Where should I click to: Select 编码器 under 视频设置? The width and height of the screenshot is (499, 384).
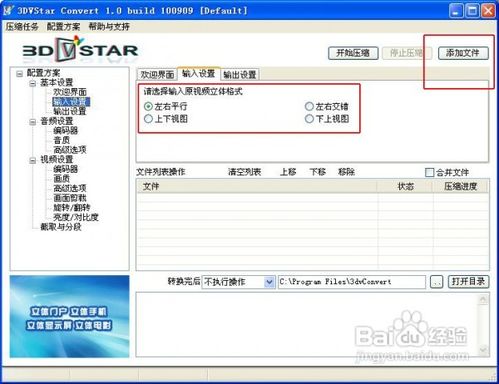pyautogui.click(x=66, y=169)
